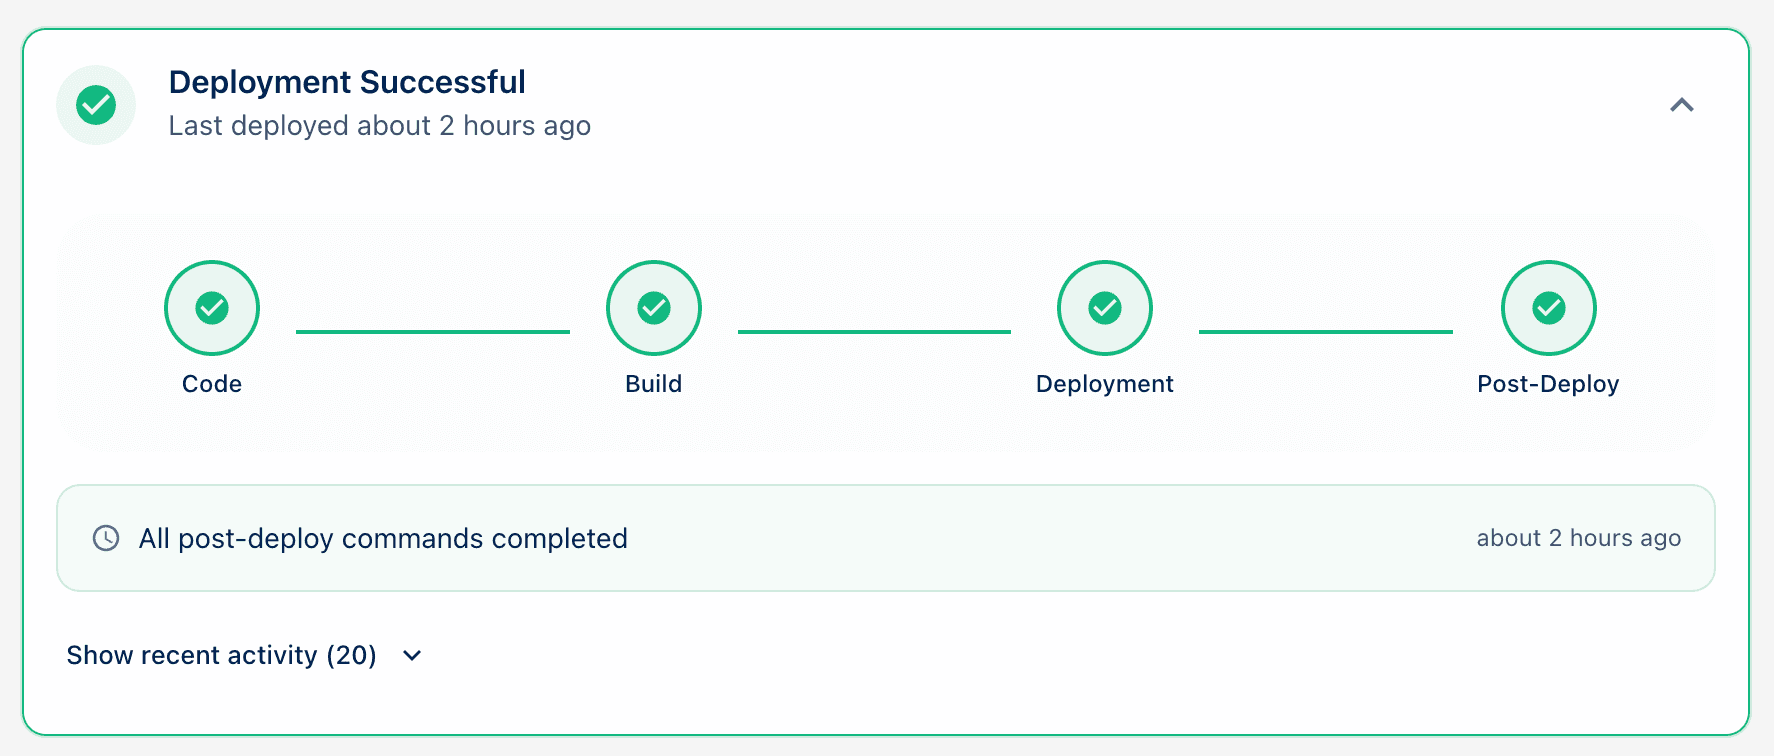The height and width of the screenshot is (756, 1774).
Task: Collapse the deployment card with the up chevron
Action: (1682, 105)
